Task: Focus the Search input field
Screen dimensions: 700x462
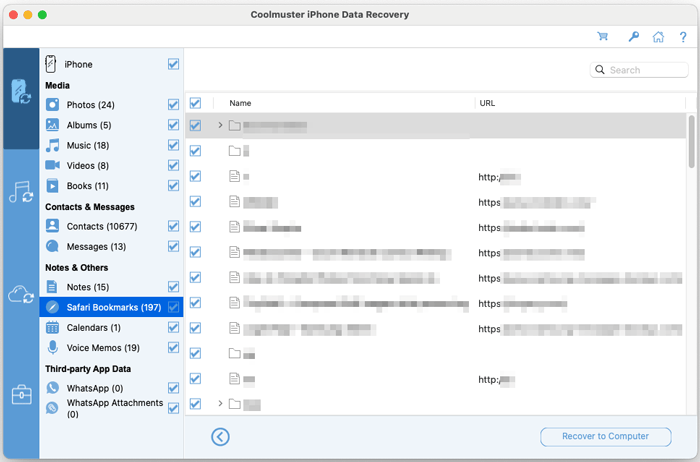Action: click(639, 70)
